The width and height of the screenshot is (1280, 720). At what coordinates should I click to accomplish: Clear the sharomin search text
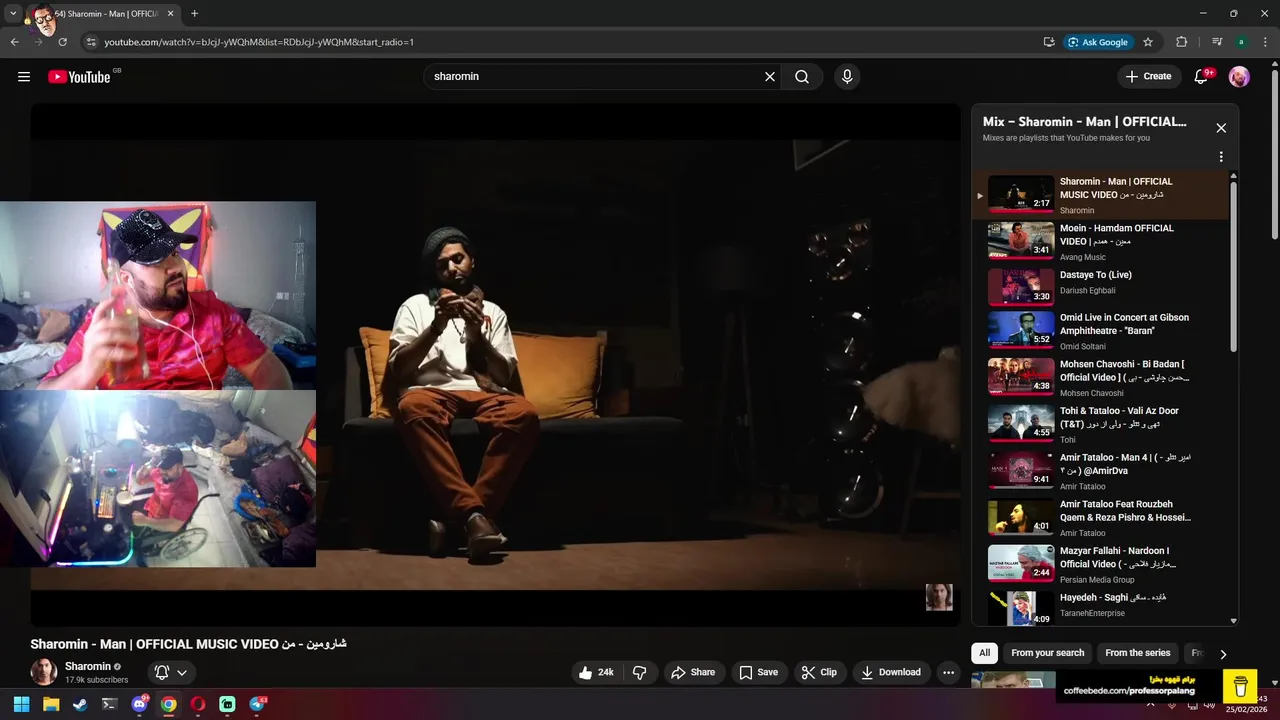click(x=770, y=77)
